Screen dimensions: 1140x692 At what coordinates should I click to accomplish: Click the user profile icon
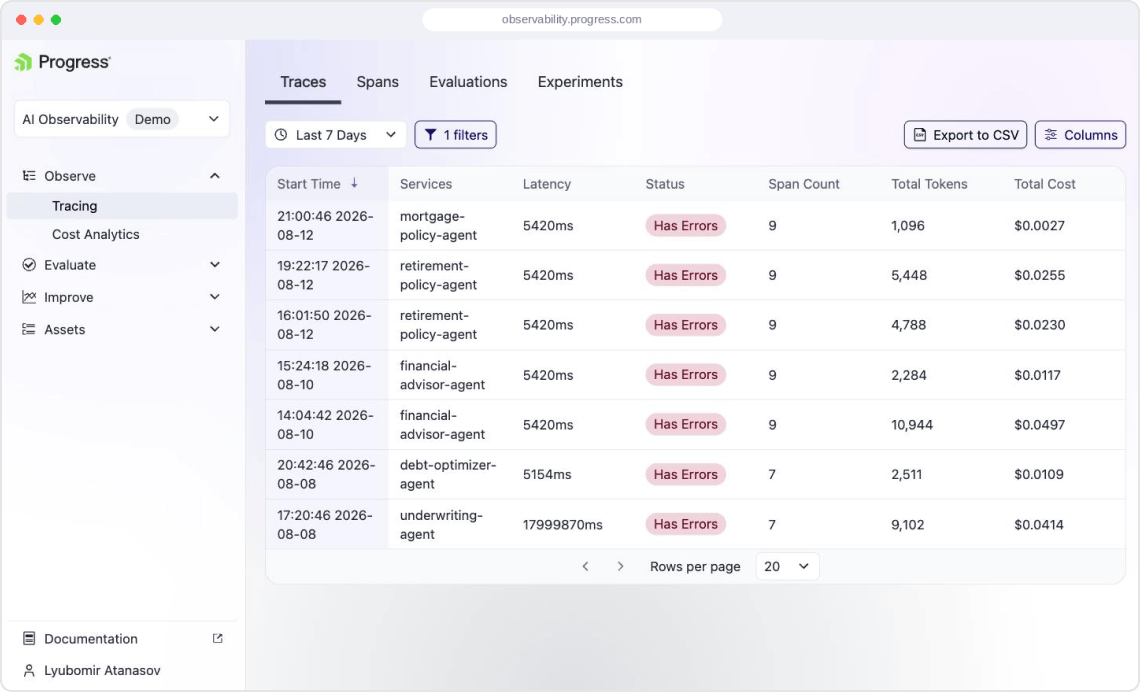(x=29, y=670)
